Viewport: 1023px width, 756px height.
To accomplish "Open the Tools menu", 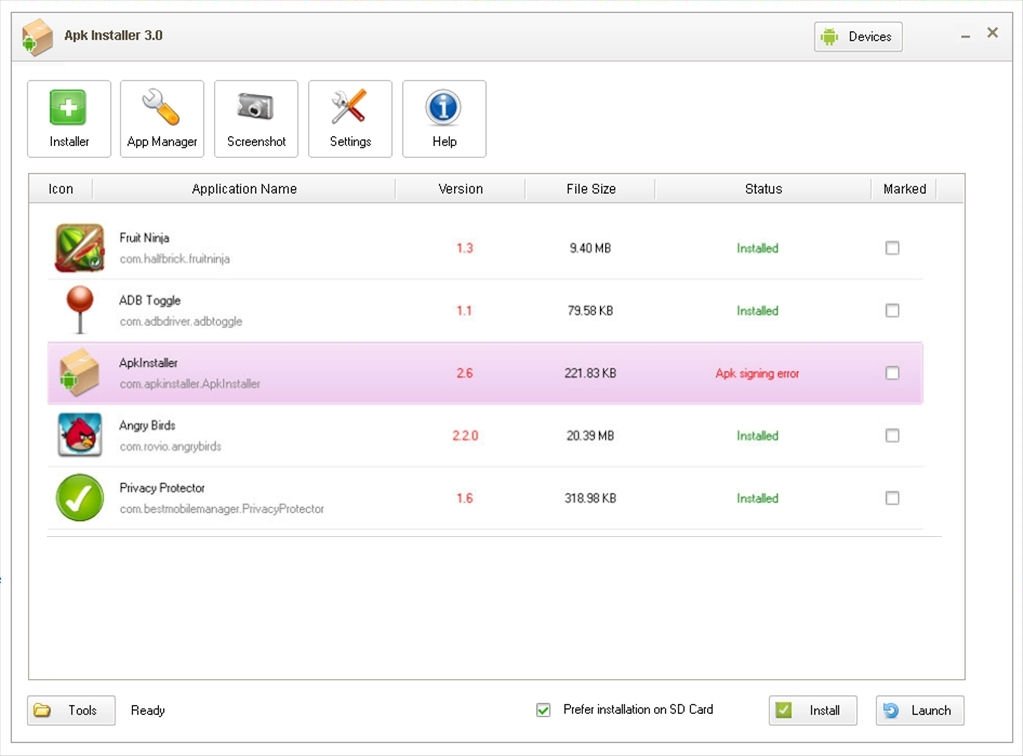I will pyautogui.click(x=70, y=710).
